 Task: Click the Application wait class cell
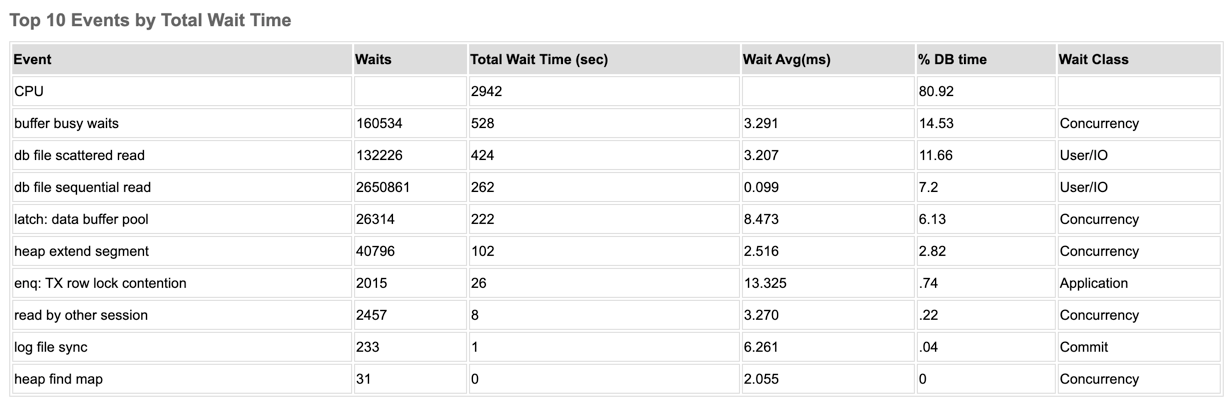coord(1094,283)
